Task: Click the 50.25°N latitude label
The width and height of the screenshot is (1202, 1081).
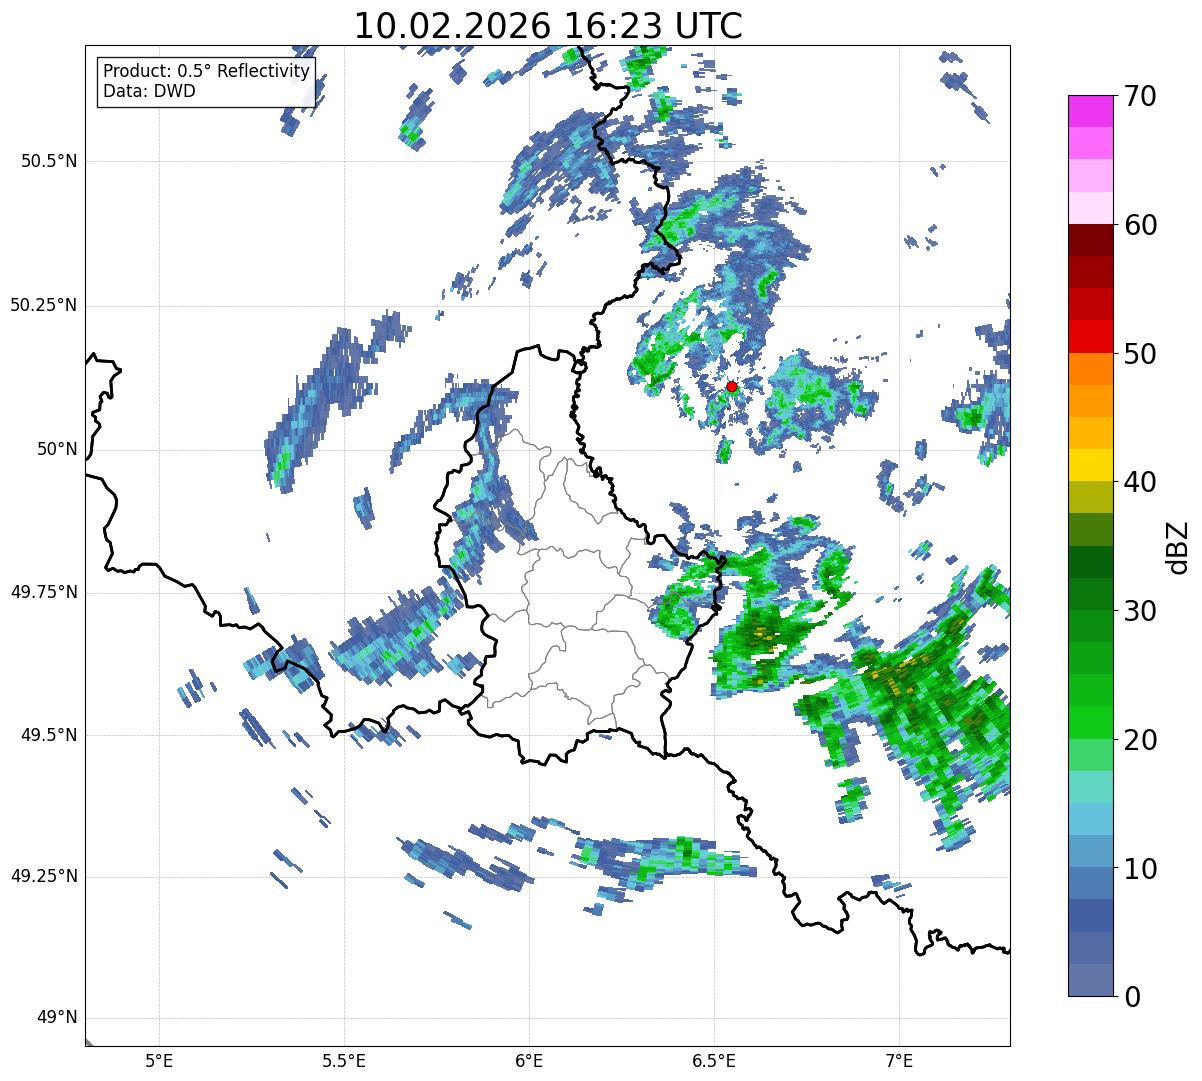Action: coord(44,305)
